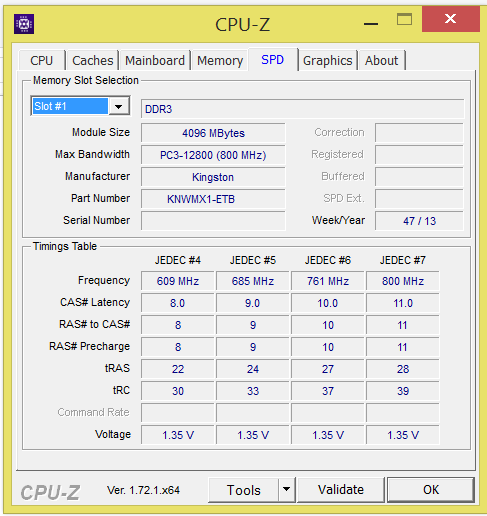Select the Mainboard tab
Image resolution: width=487 pixels, height=516 pixels.
pyautogui.click(x=155, y=61)
